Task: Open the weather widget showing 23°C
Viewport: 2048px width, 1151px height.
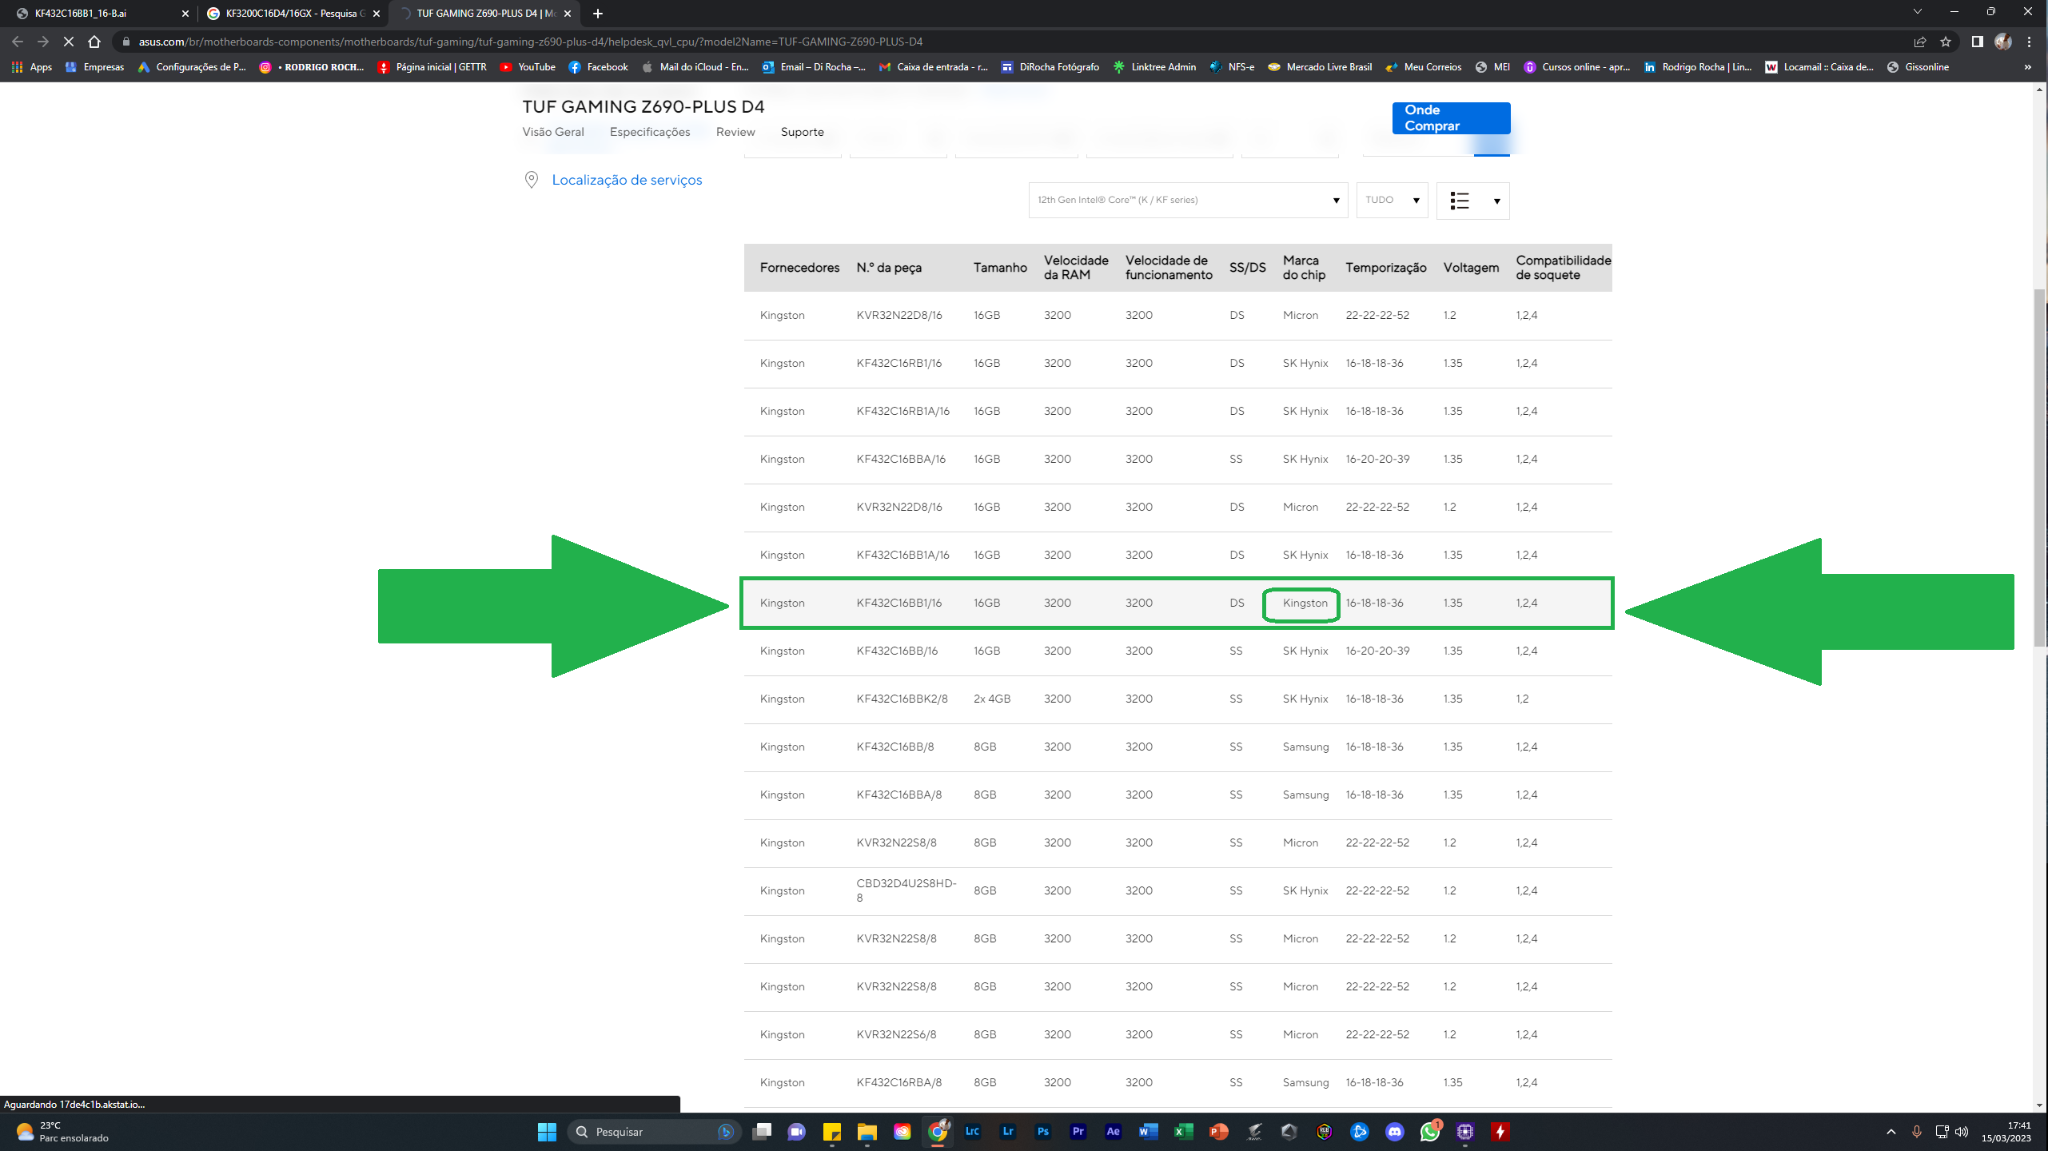Action: pos(62,1131)
